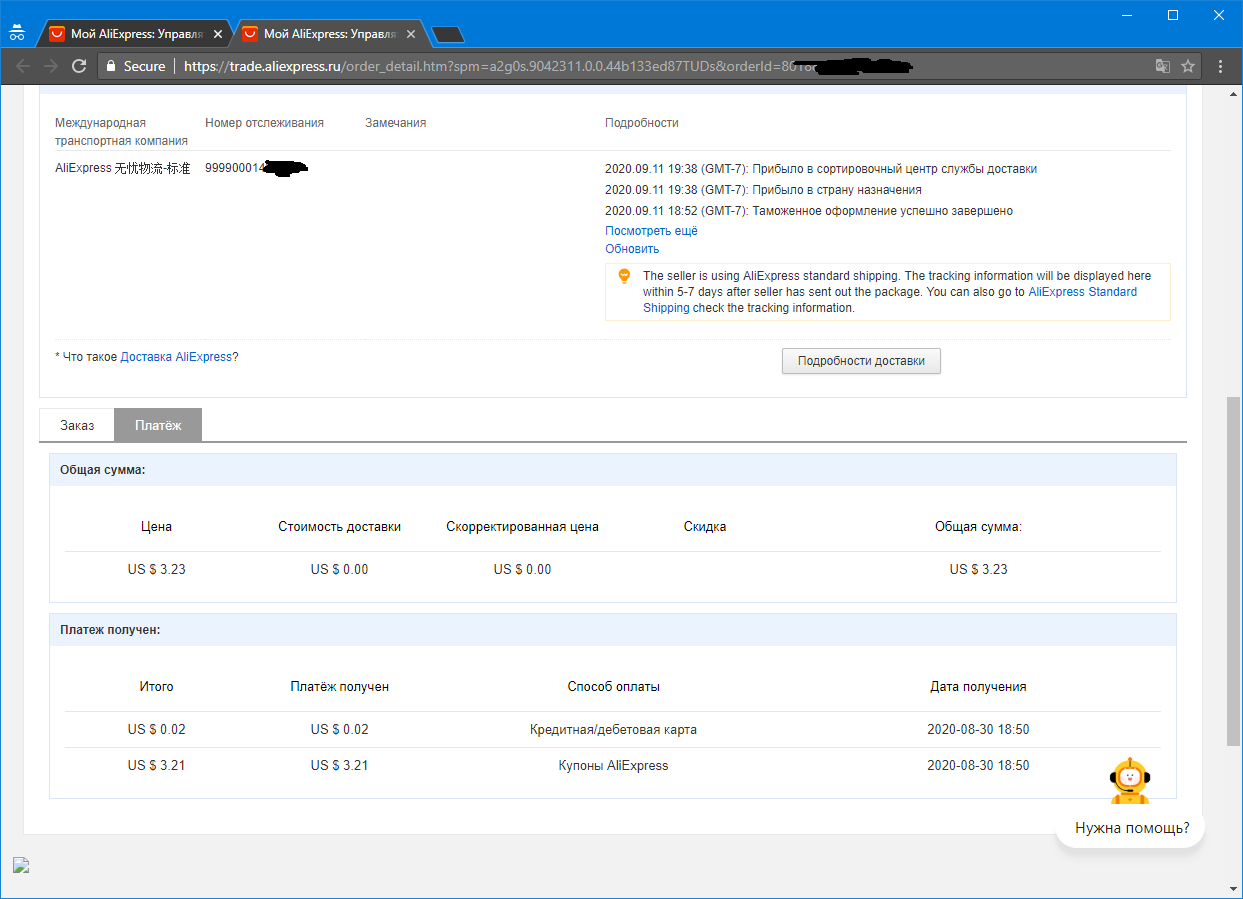Click the scrollbar up arrow

(1233, 94)
